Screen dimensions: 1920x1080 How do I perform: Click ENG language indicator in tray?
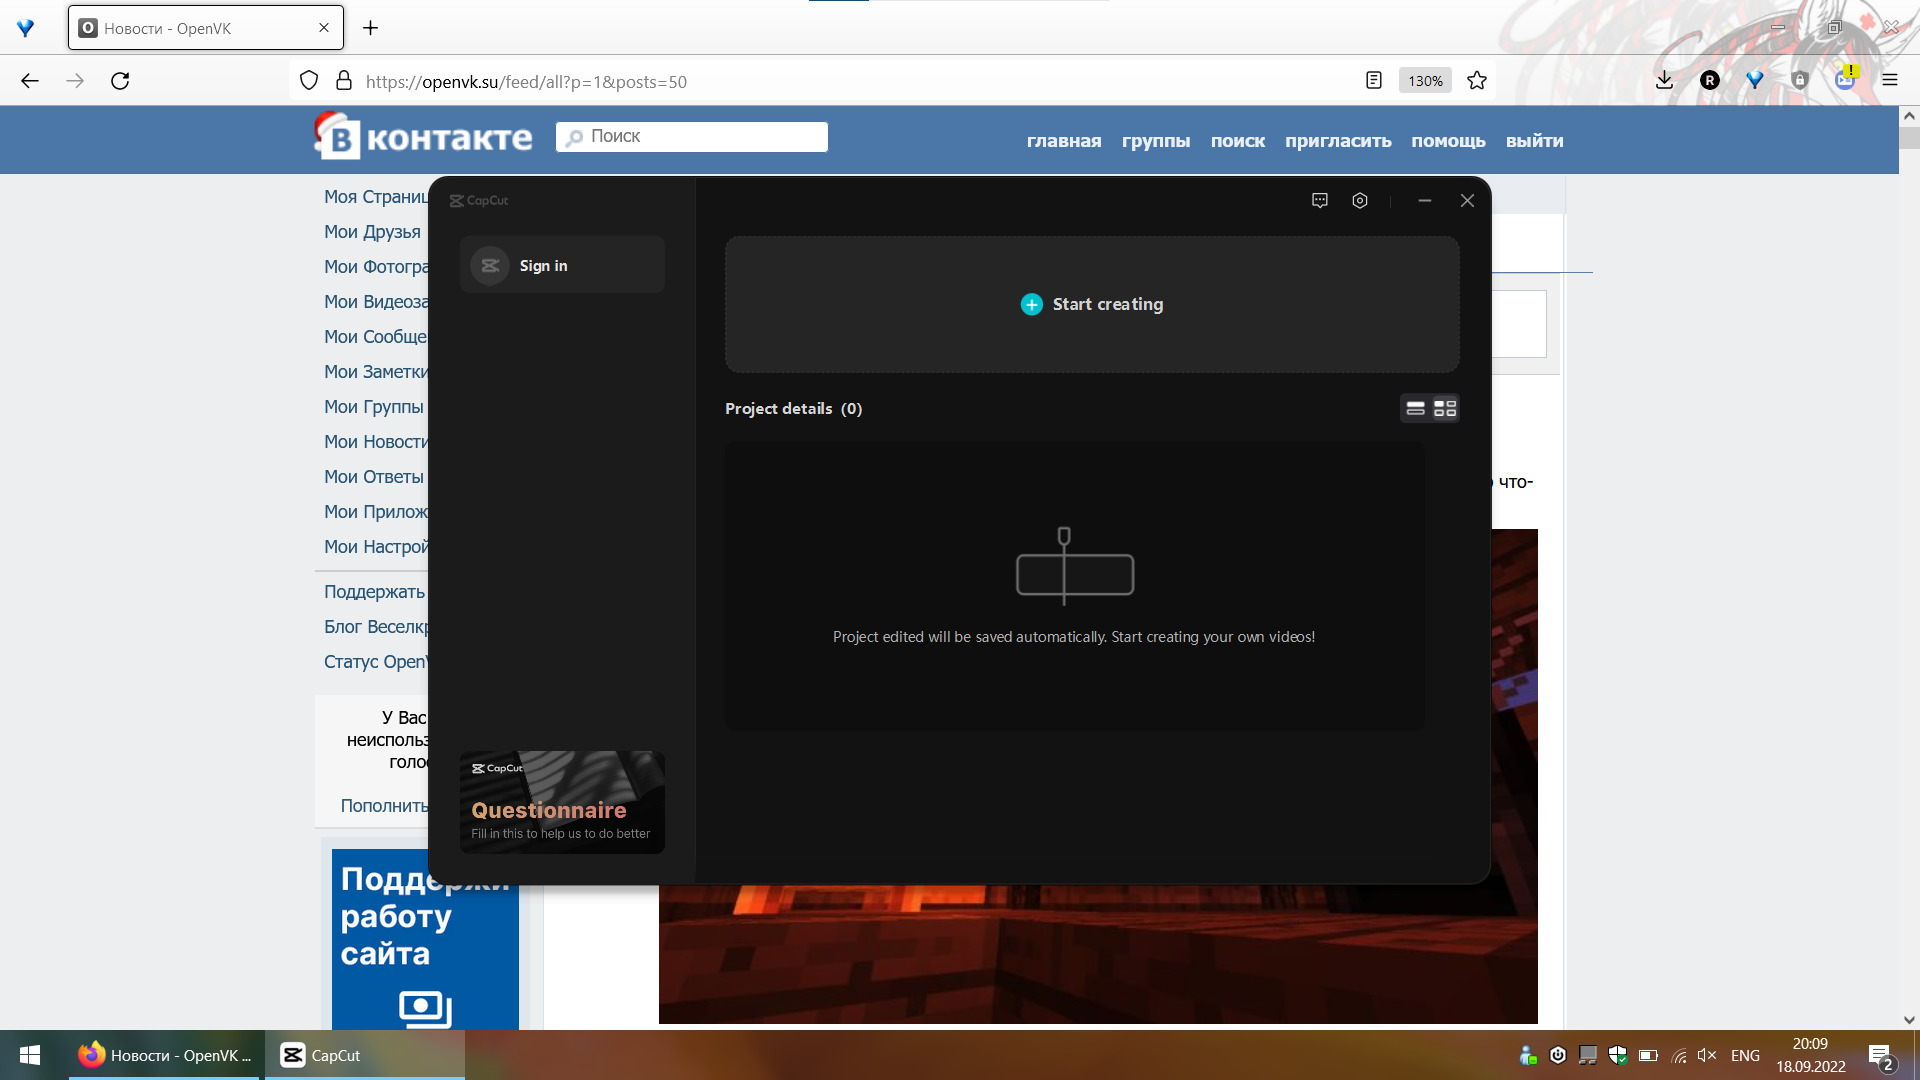coord(1745,1056)
